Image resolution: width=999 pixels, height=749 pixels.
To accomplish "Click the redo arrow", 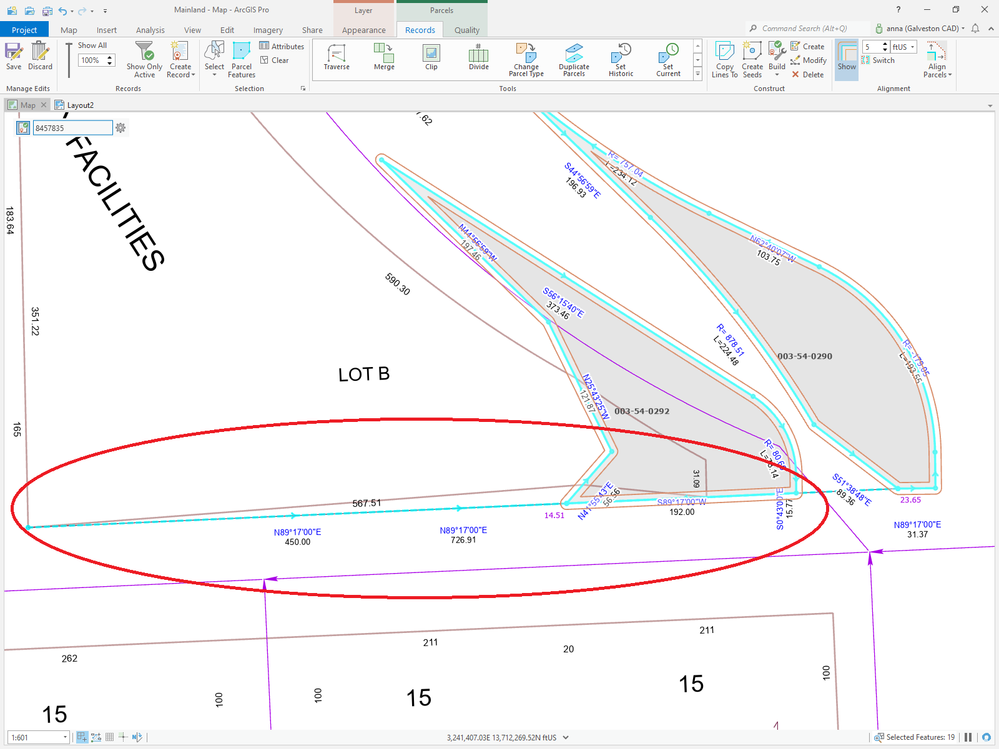I will pos(82,10).
